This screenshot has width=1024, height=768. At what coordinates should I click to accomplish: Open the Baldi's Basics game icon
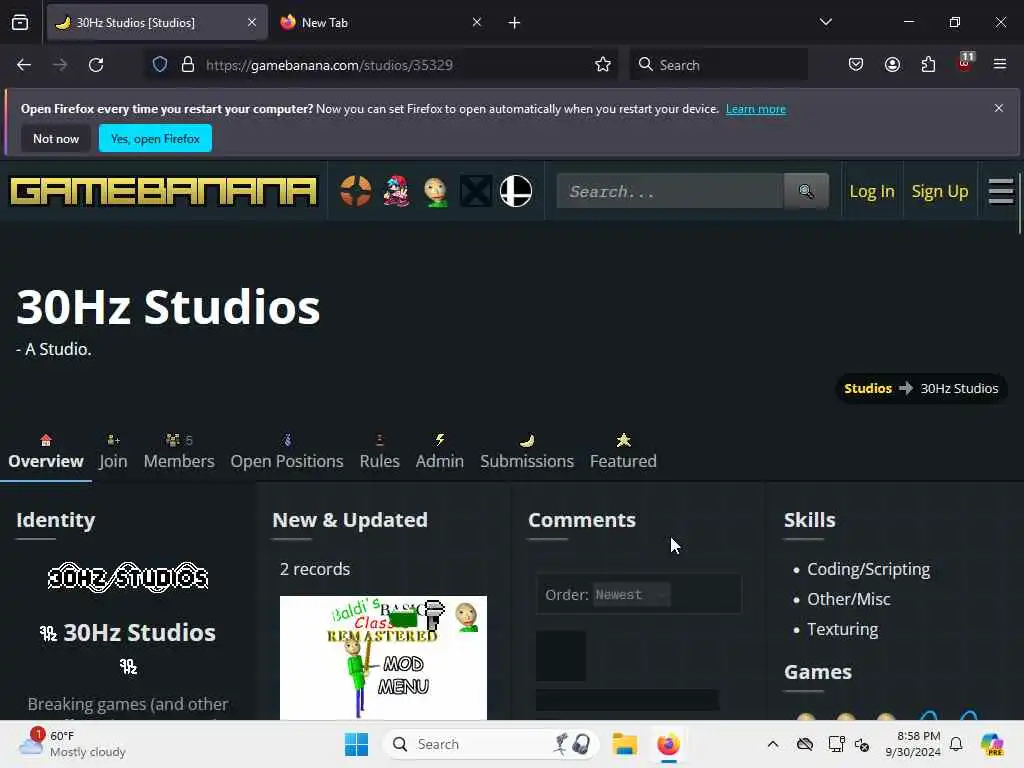point(436,191)
